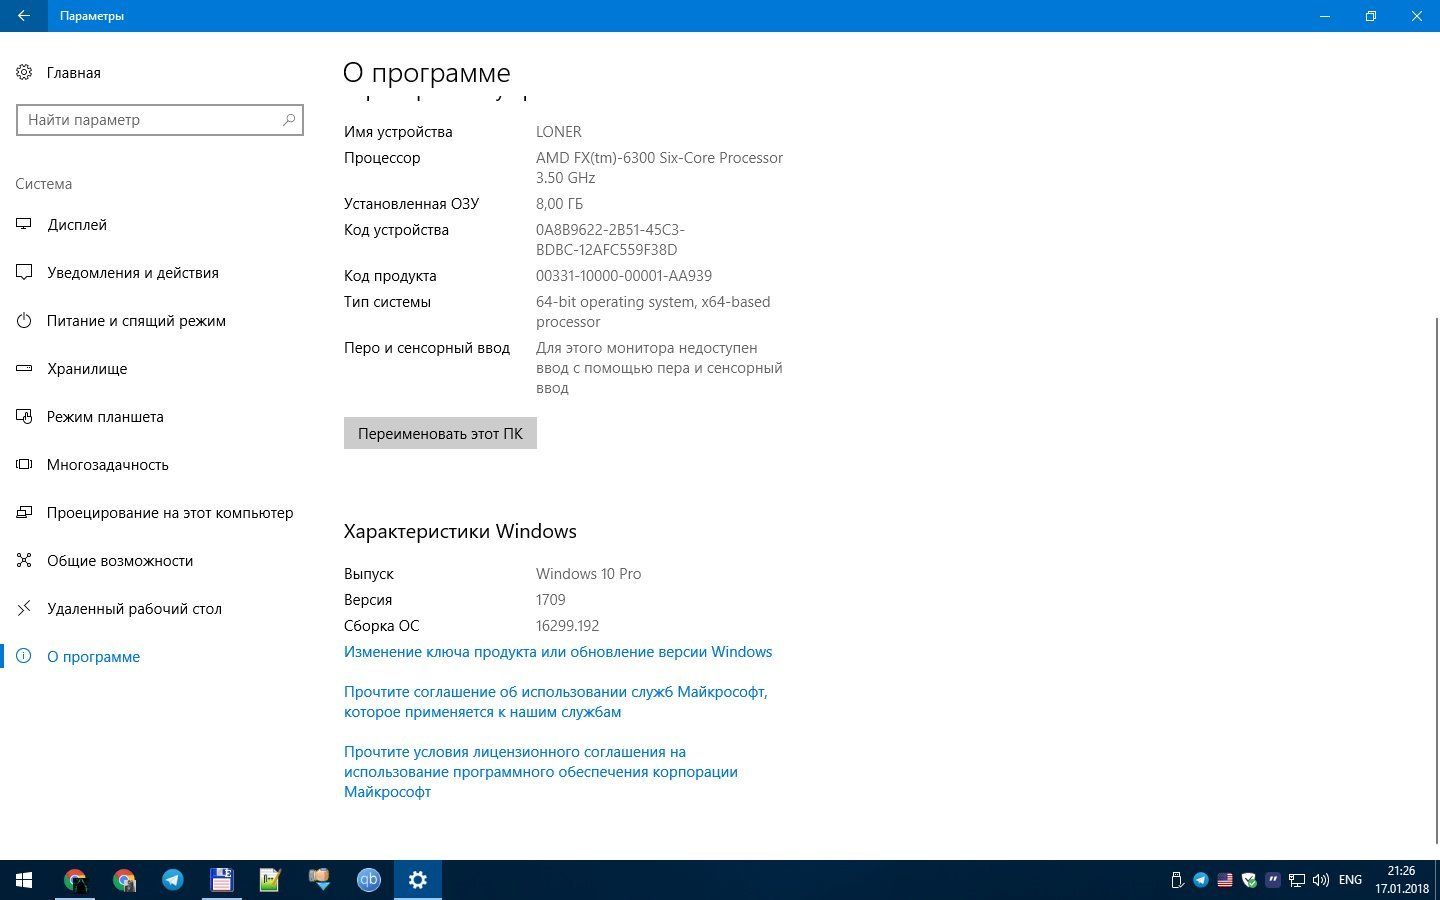Open Telegram from the taskbar
The width and height of the screenshot is (1440, 900).
(173, 880)
